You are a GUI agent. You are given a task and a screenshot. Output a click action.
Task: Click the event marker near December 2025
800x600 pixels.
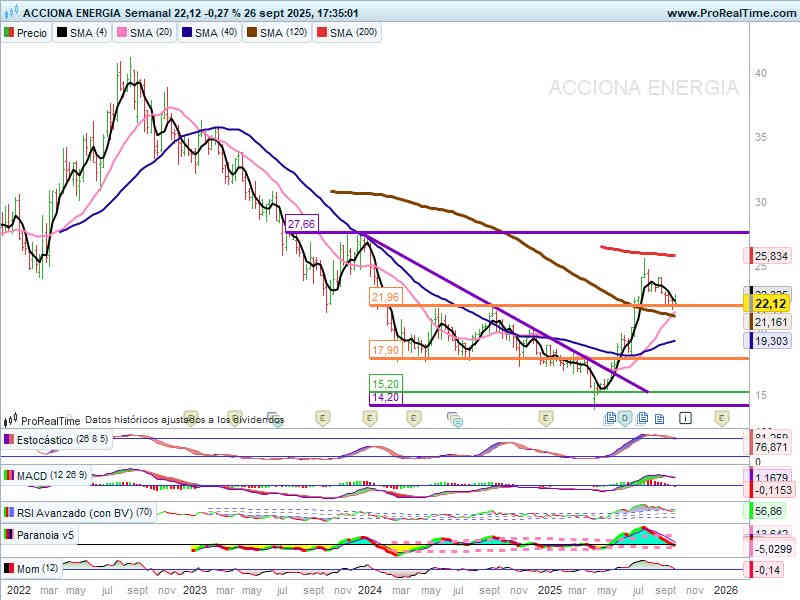(721, 418)
